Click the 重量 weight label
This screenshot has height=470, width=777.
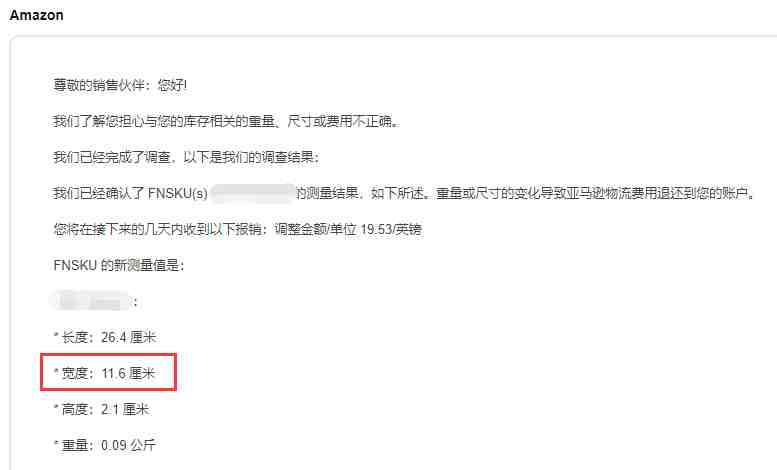[x=75, y=445]
